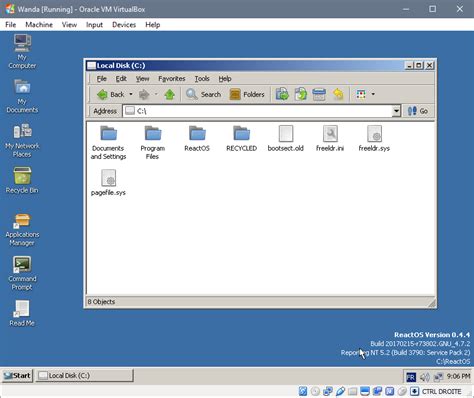474x398 pixels.
Task: Click the Back arrow icon in Explorer
Action: (102, 94)
